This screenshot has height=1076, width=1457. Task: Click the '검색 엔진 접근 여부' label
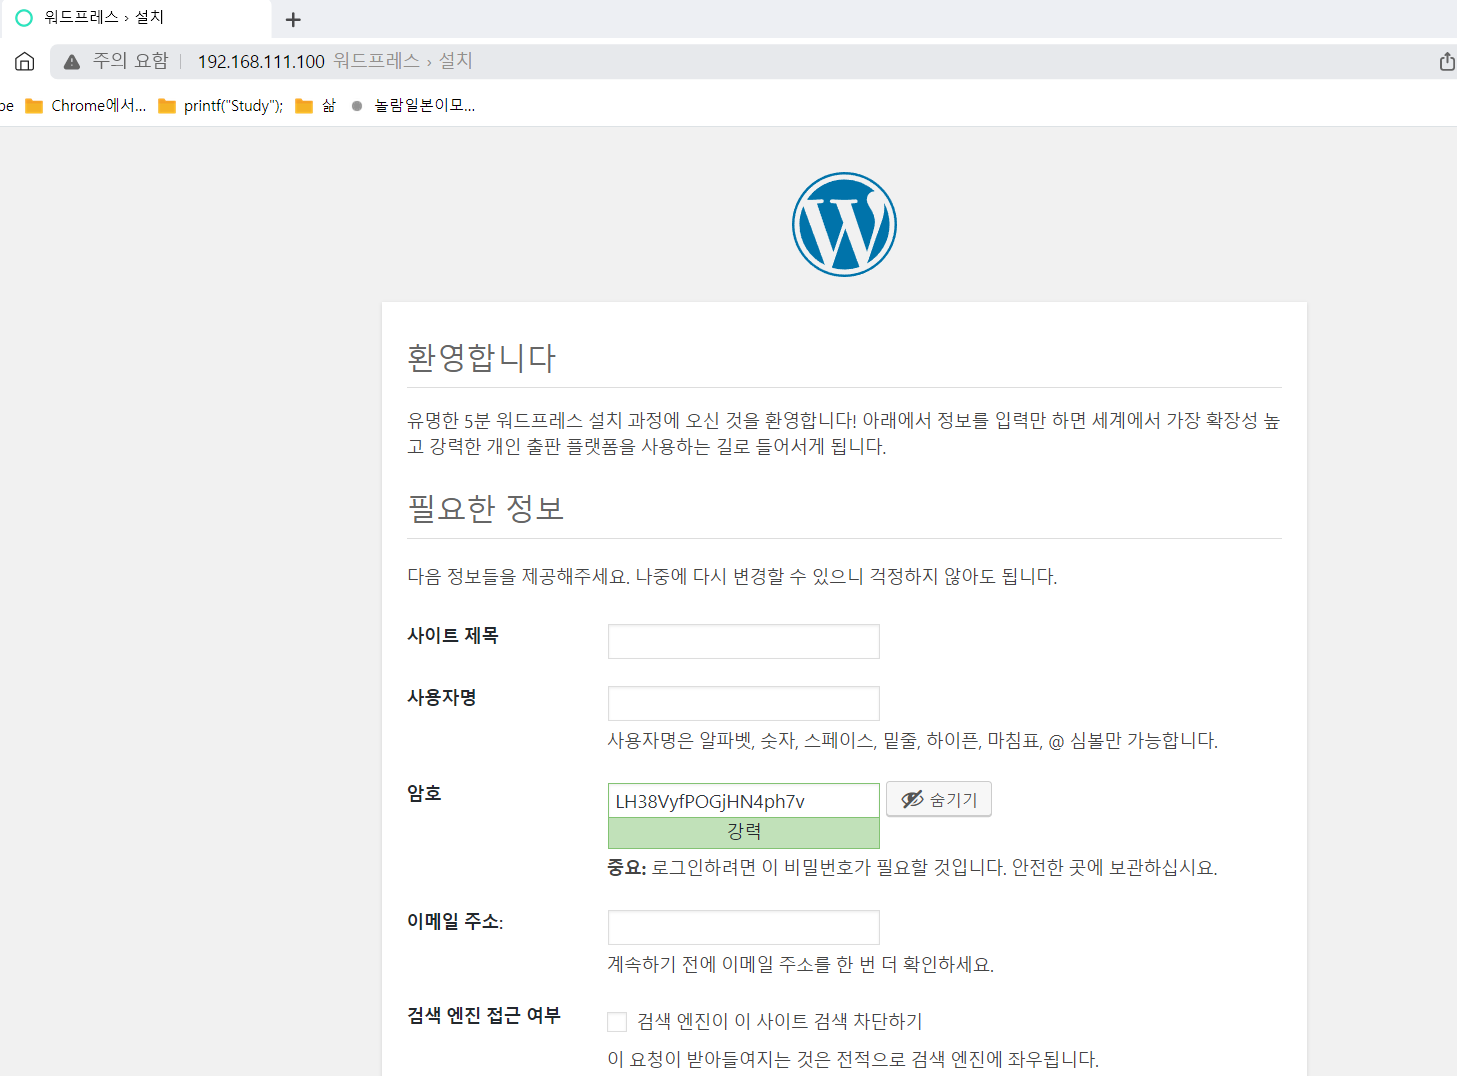(484, 1015)
